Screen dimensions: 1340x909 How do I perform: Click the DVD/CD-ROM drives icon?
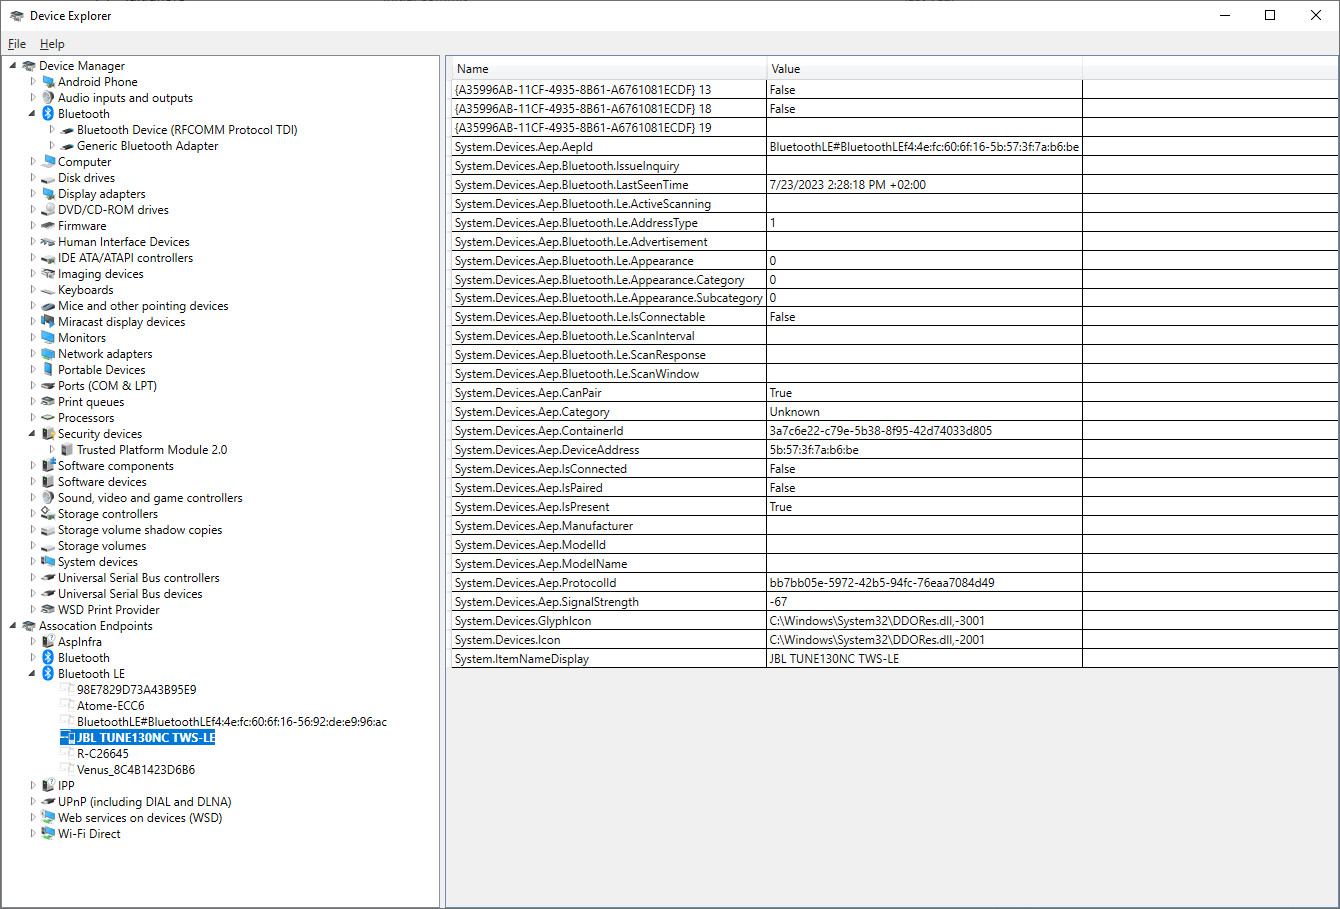point(48,210)
